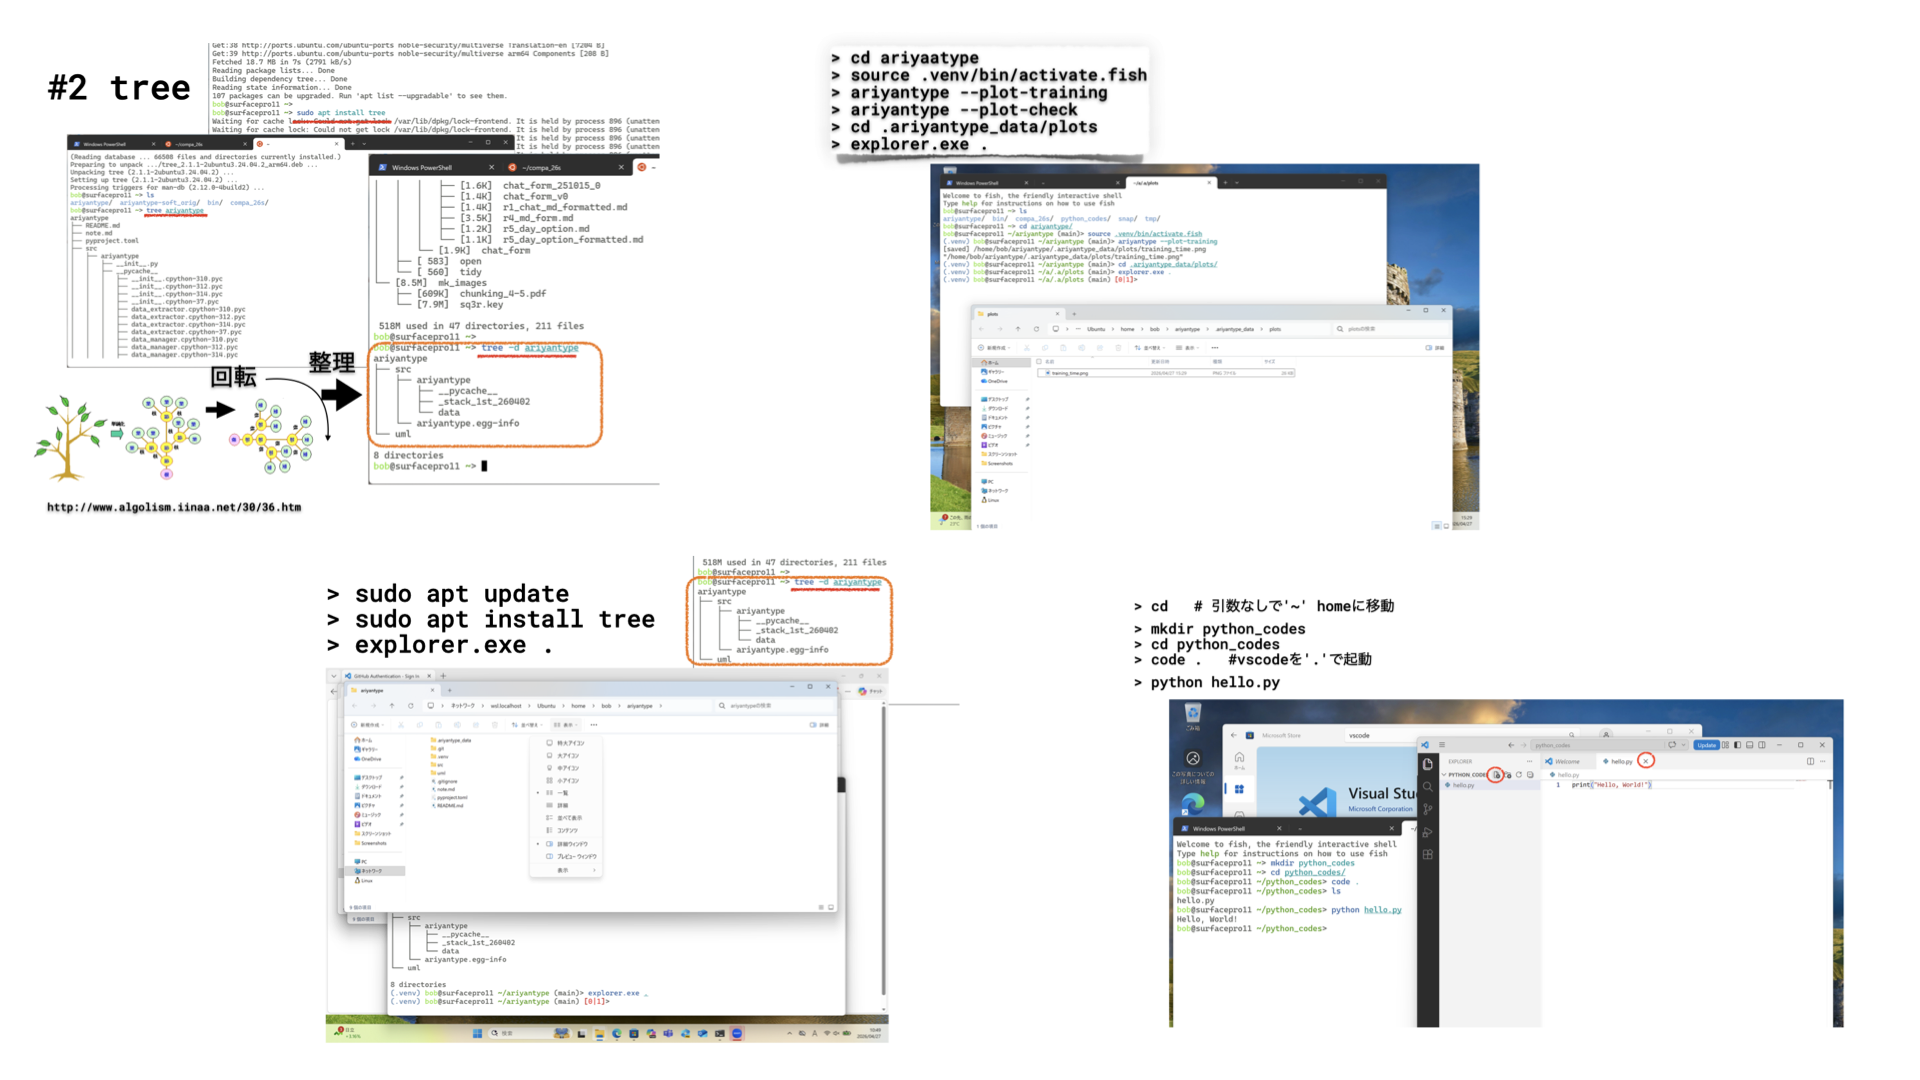
Task: Click Split Editor icon in VS Code
Action: [1810, 761]
